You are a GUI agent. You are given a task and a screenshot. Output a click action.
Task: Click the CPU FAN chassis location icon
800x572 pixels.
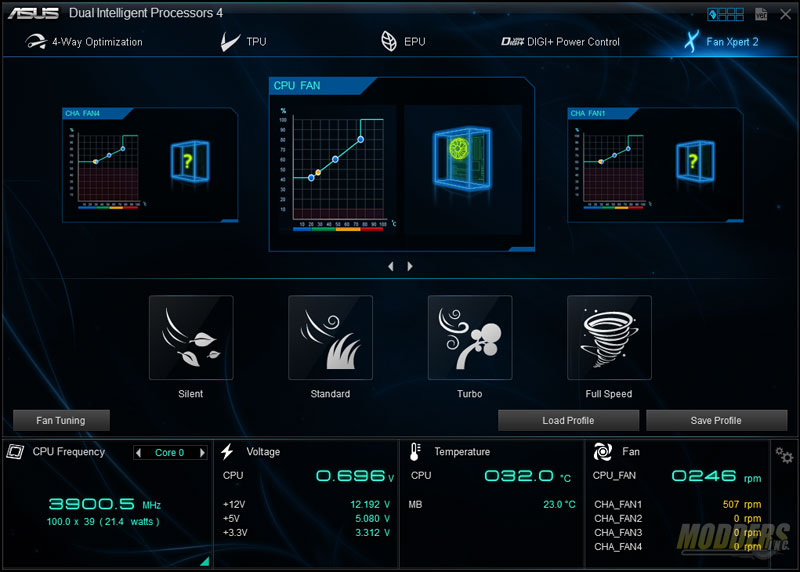click(462, 158)
